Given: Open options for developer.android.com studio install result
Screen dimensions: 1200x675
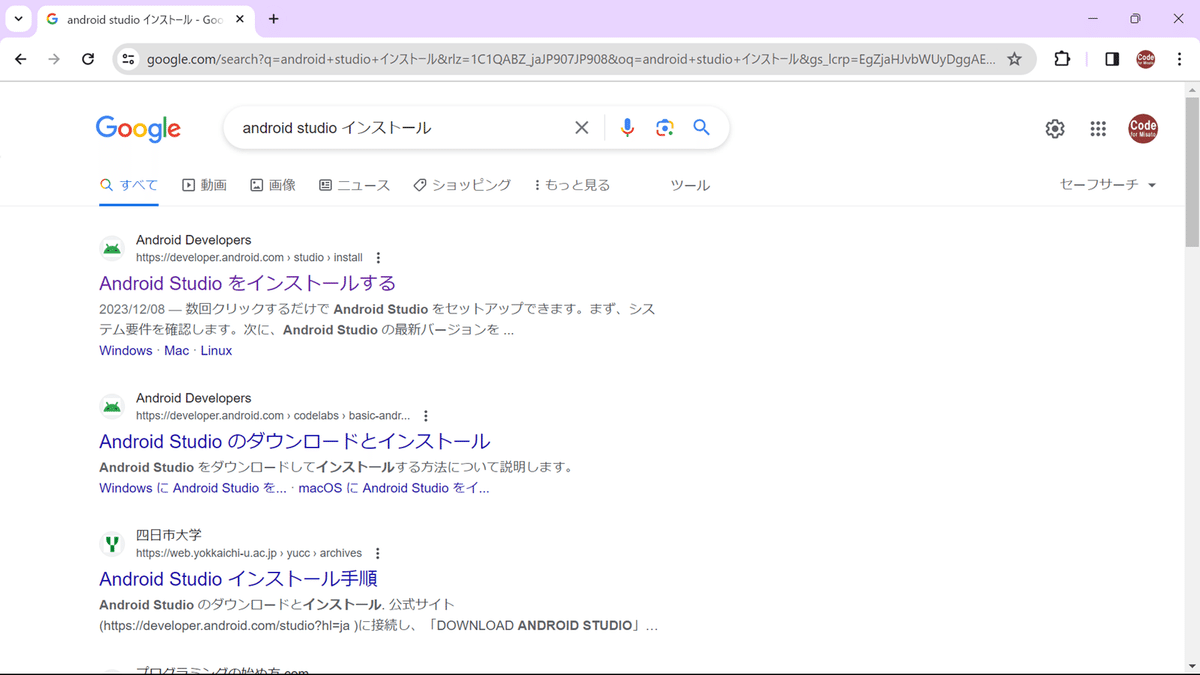Looking at the screenshot, I should pyautogui.click(x=378, y=258).
